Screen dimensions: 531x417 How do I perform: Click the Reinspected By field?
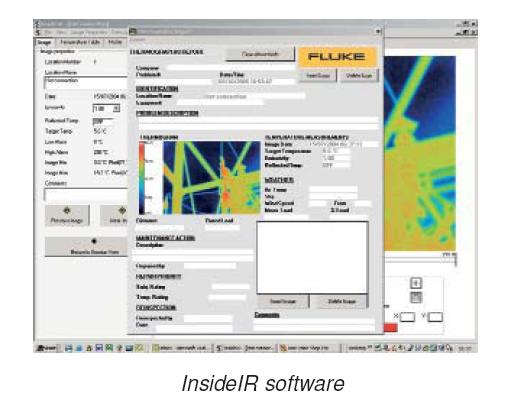tap(208, 318)
